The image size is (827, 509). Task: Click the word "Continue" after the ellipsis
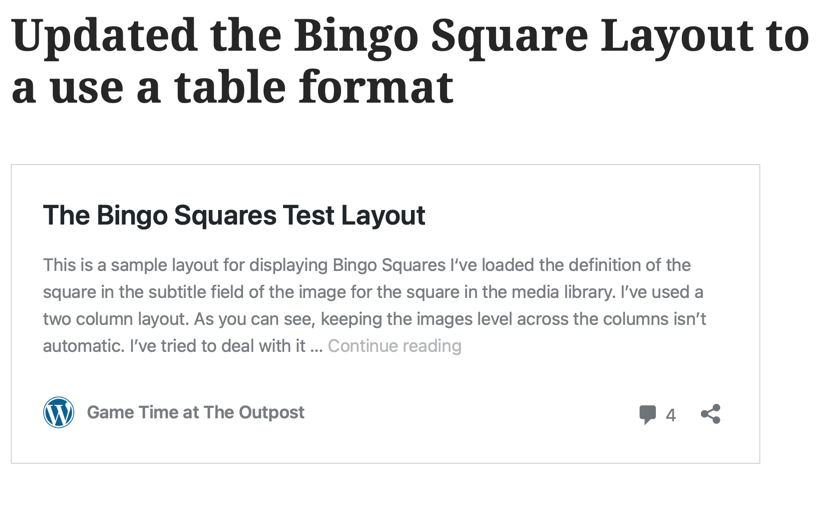363,346
